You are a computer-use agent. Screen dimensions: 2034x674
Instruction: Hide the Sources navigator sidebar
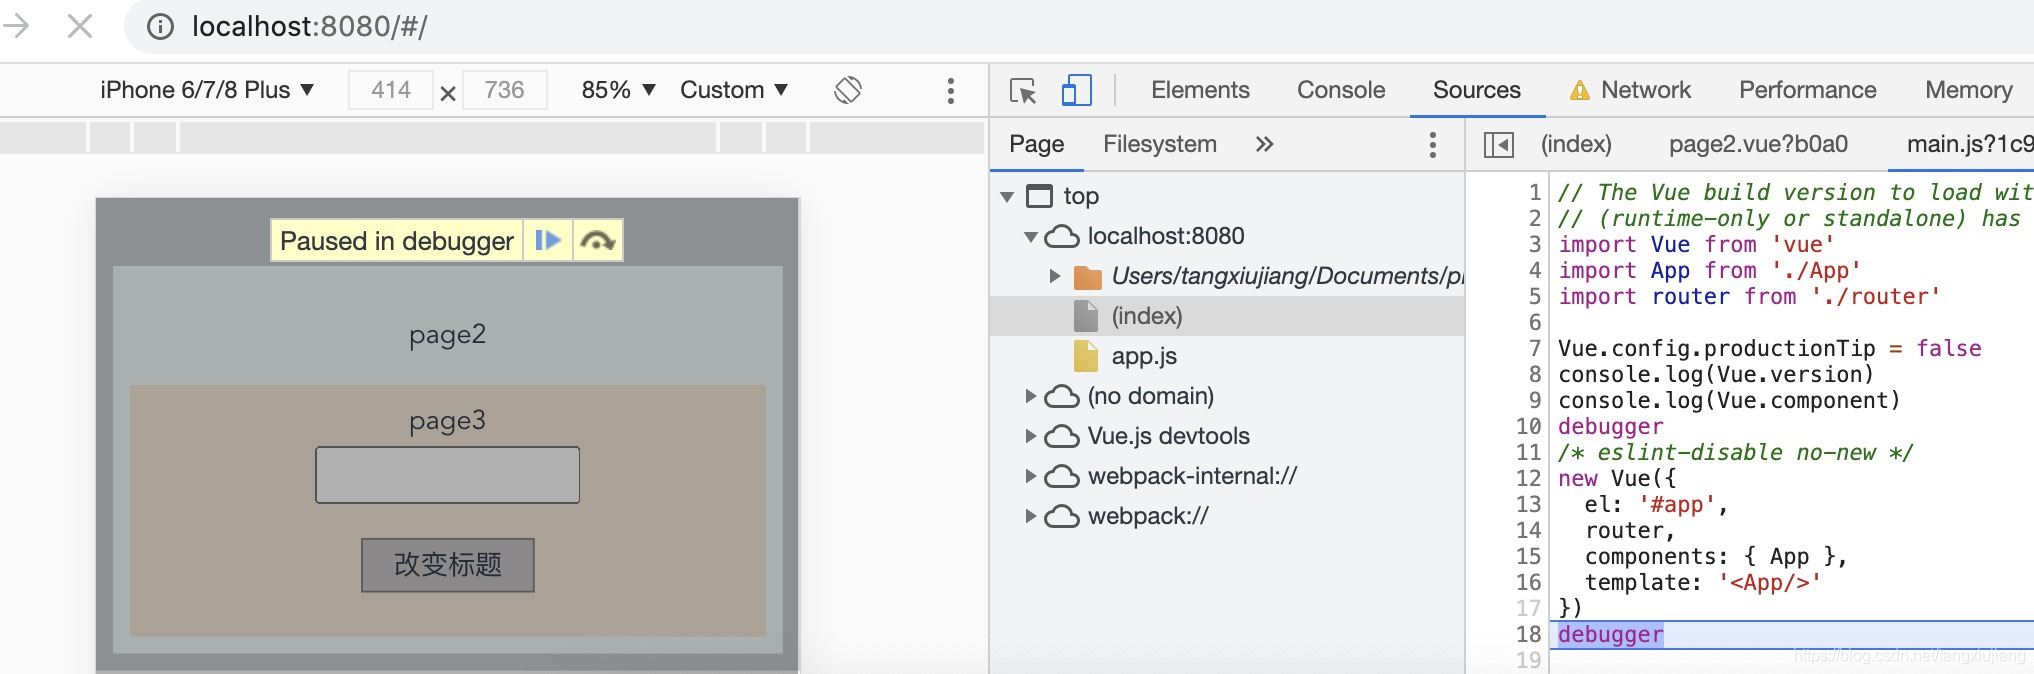[x=1498, y=145]
